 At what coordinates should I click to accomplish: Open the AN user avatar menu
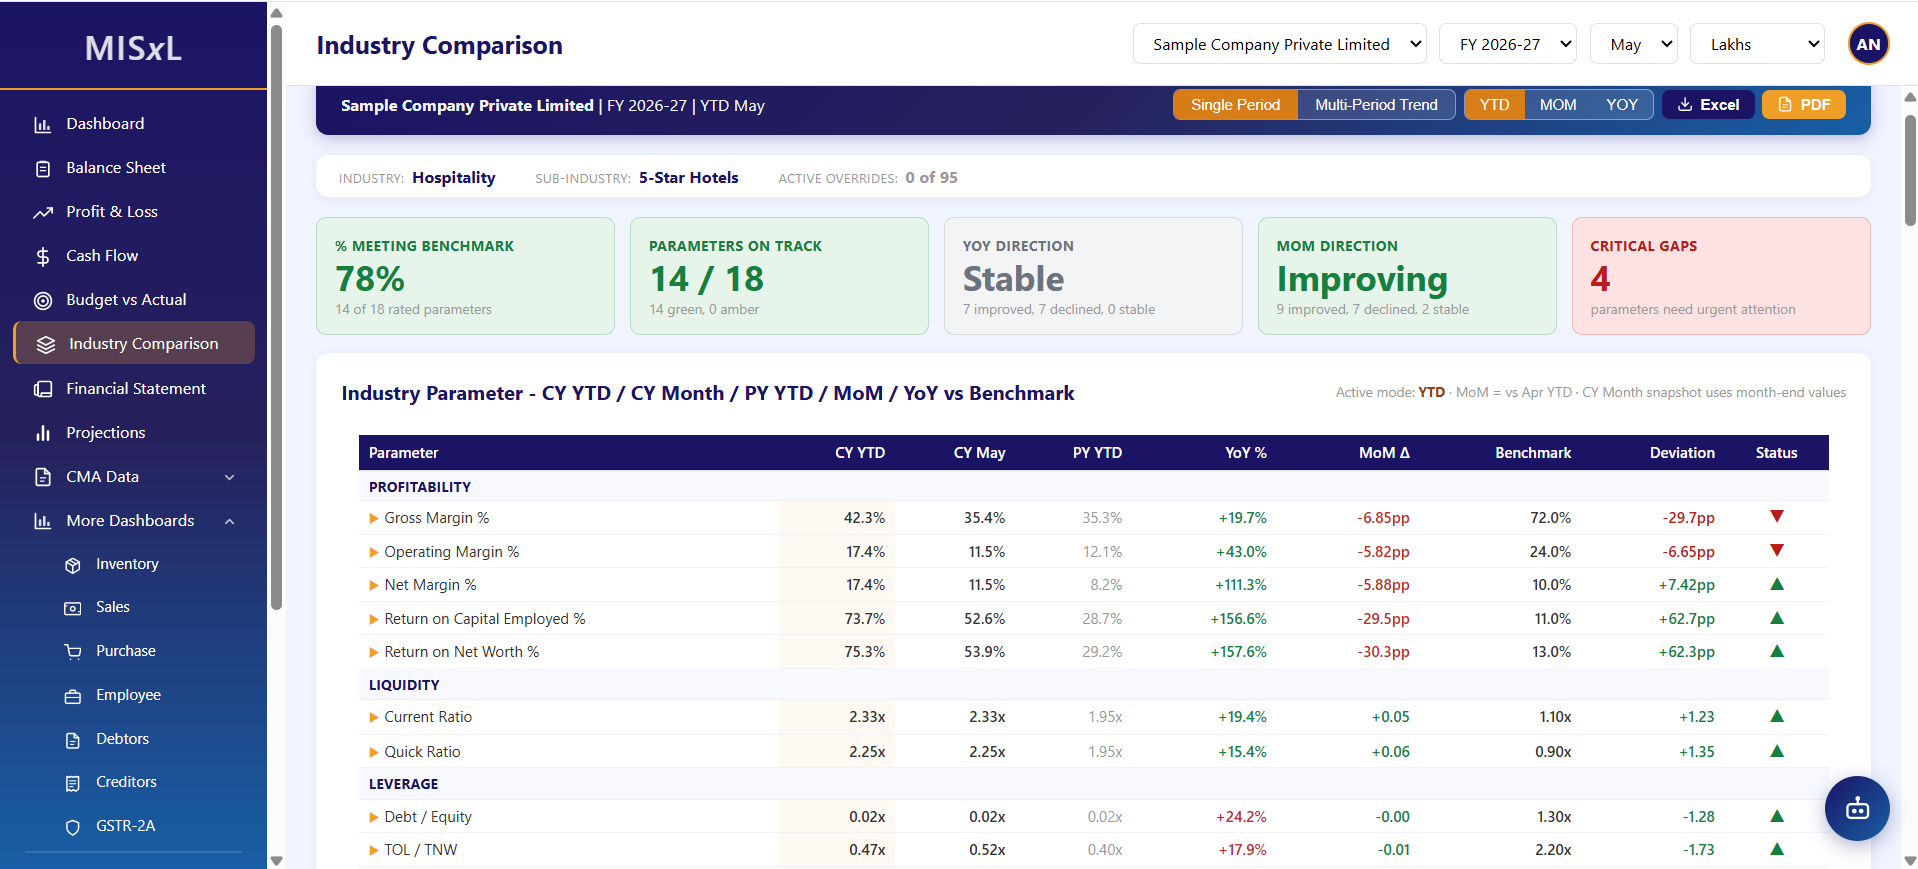[x=1868, y=44]
